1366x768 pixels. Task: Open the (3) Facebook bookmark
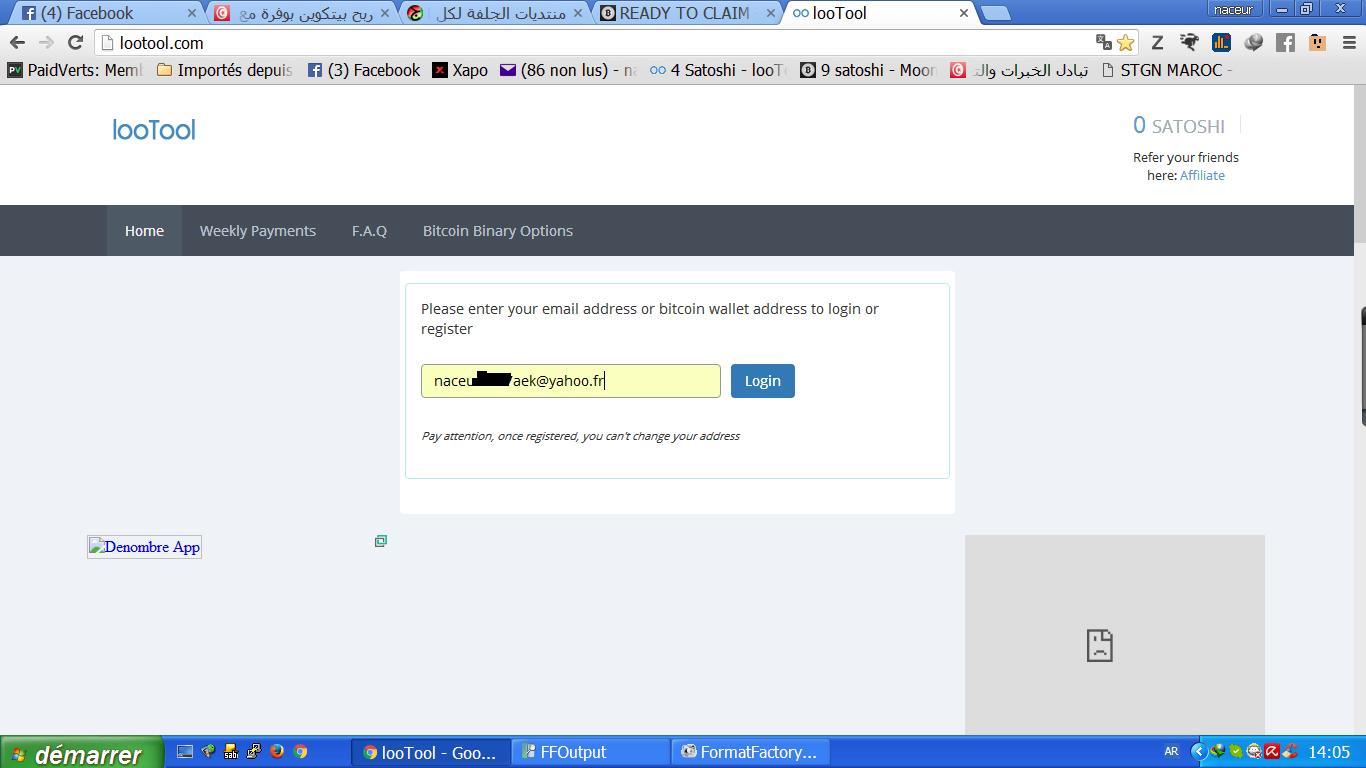tap(364, 70)
